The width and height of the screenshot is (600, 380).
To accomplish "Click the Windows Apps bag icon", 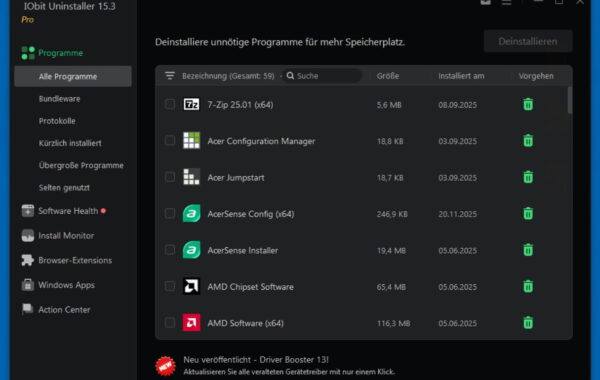I will coord(28,285).
